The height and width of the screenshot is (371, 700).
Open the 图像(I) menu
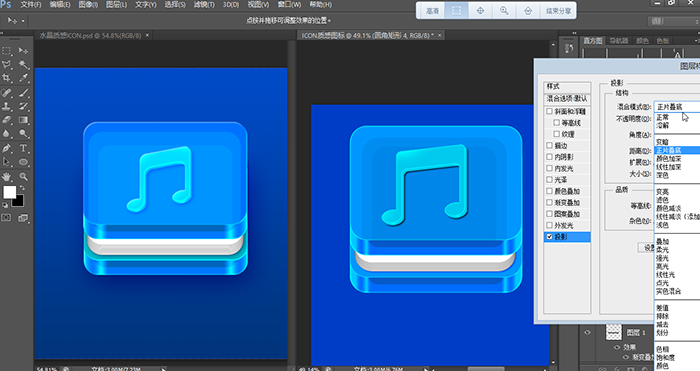[x=88, y=4]
